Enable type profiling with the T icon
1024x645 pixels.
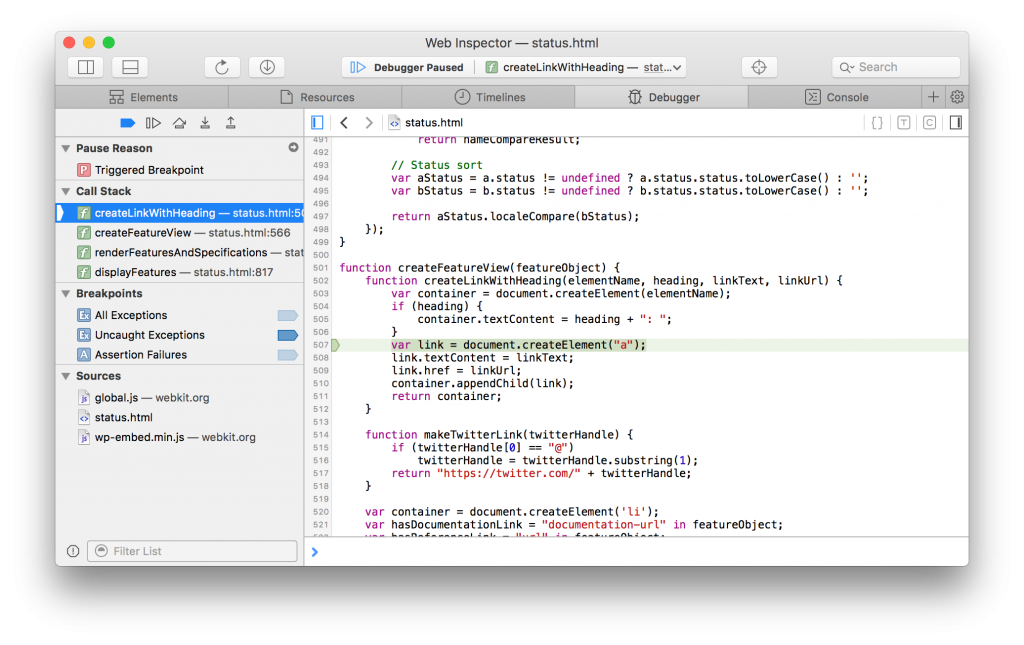[x=904, y=122]
